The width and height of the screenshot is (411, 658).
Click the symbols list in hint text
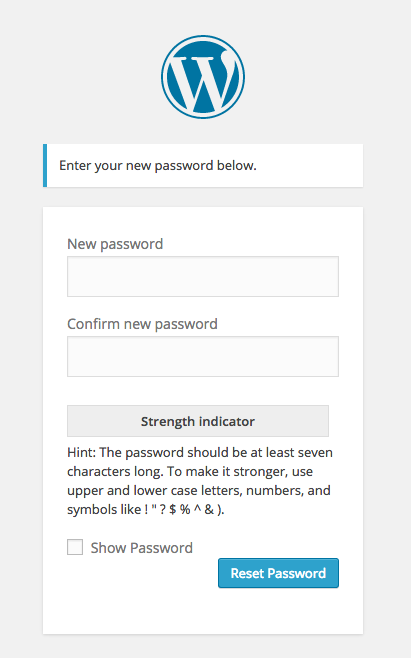pos(185,509)
